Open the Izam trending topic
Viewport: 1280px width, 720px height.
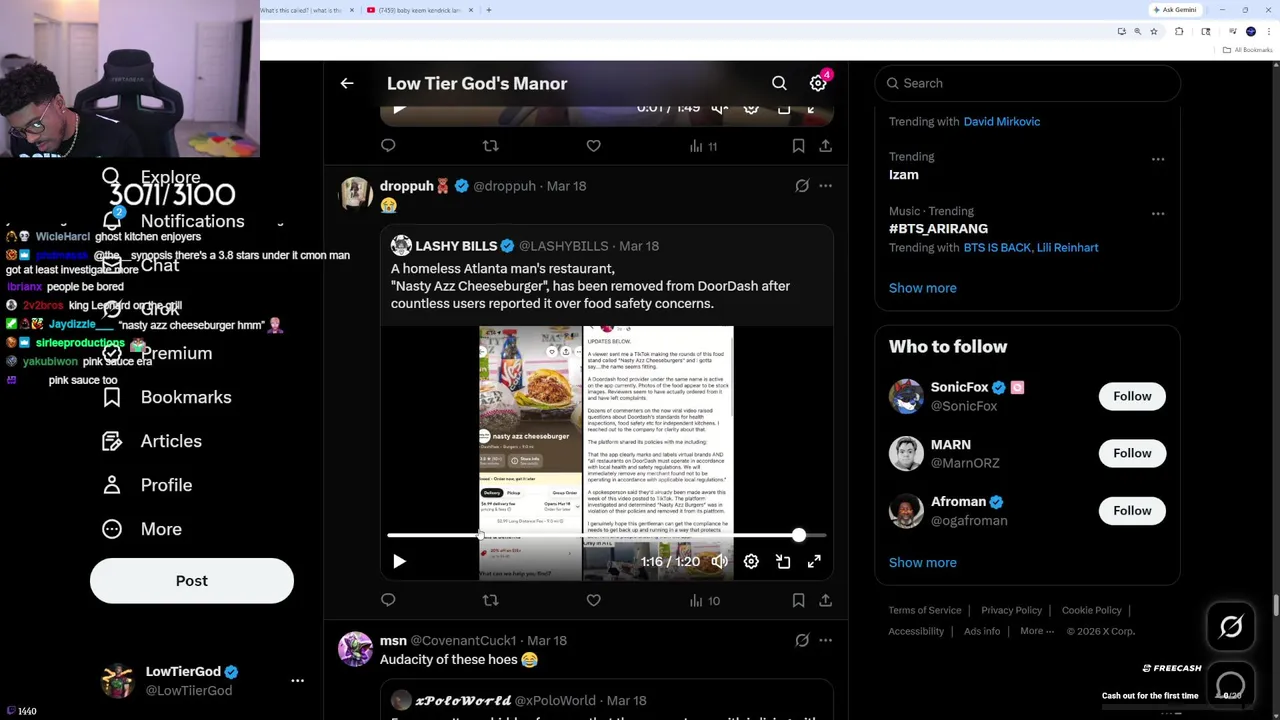[x=903, y=175]
